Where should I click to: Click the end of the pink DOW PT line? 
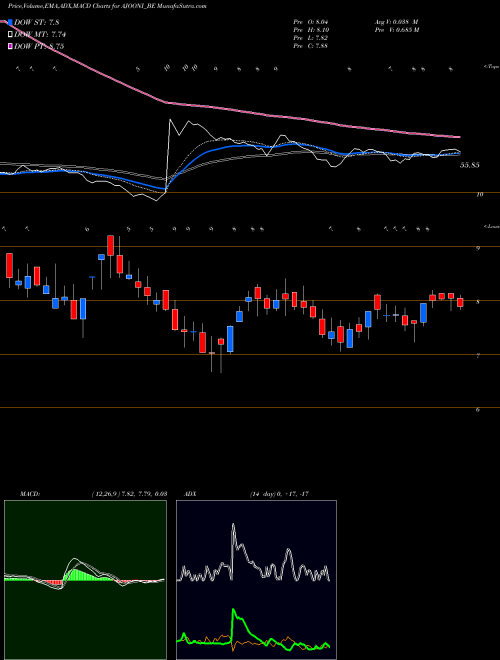(x=459, y=137)
